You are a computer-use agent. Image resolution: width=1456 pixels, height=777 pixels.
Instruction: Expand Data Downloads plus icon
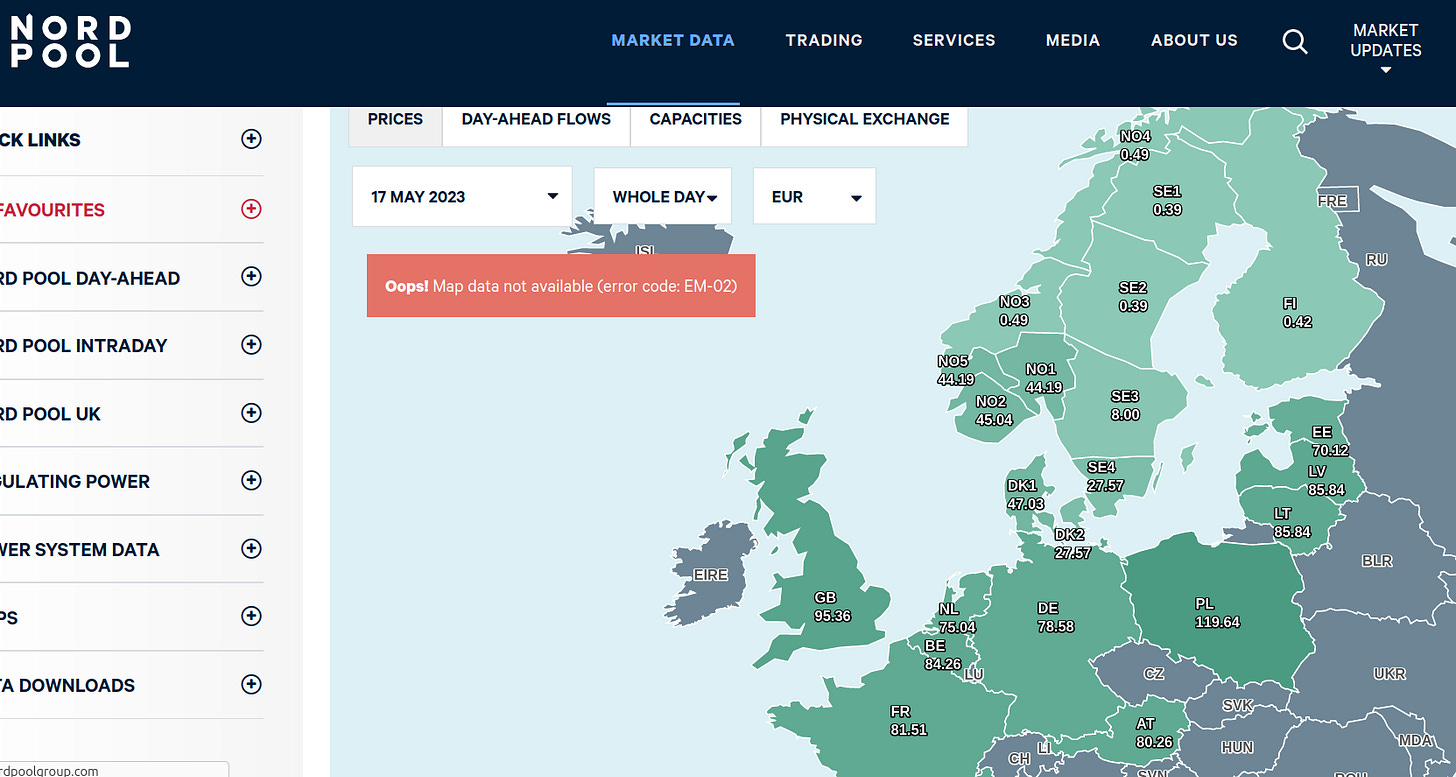coord(251,685)
